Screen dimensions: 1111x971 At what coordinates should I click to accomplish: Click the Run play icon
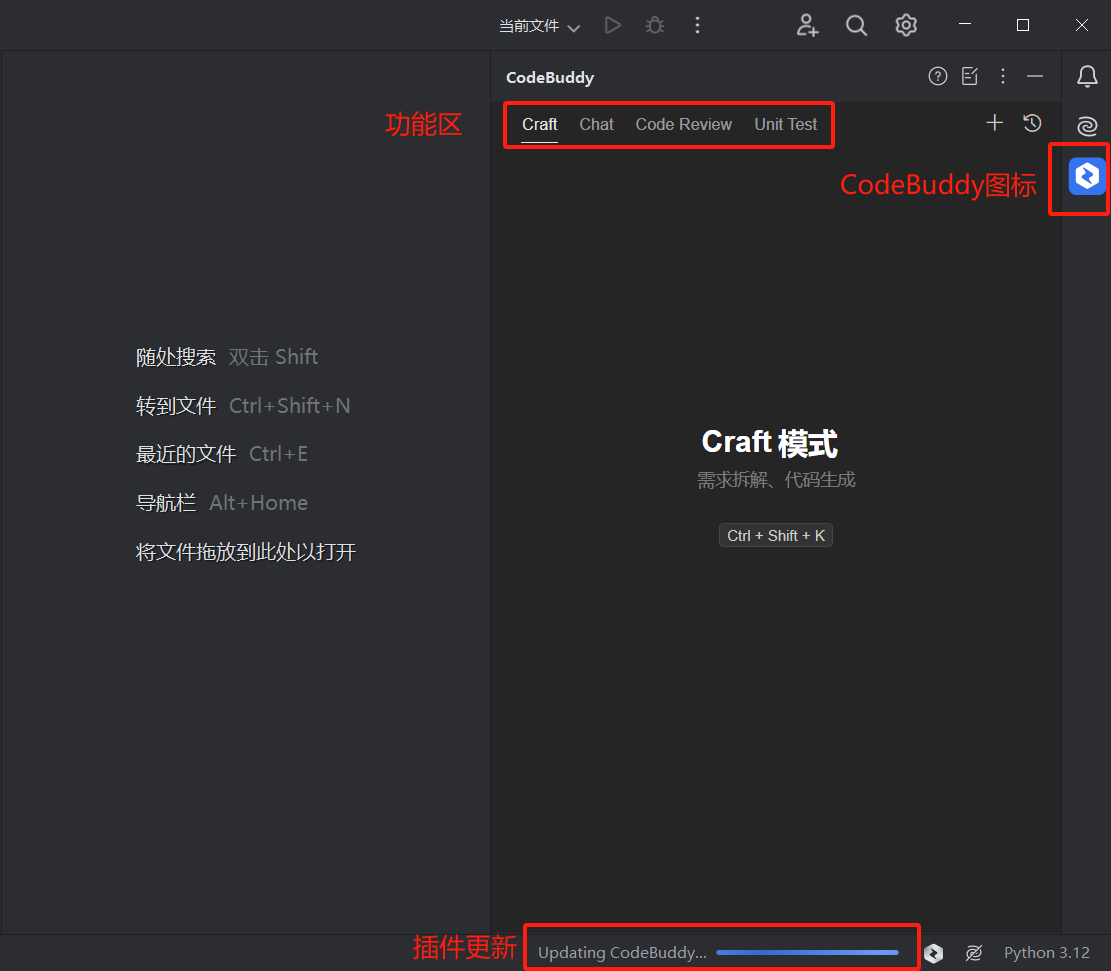coord(613,26)
